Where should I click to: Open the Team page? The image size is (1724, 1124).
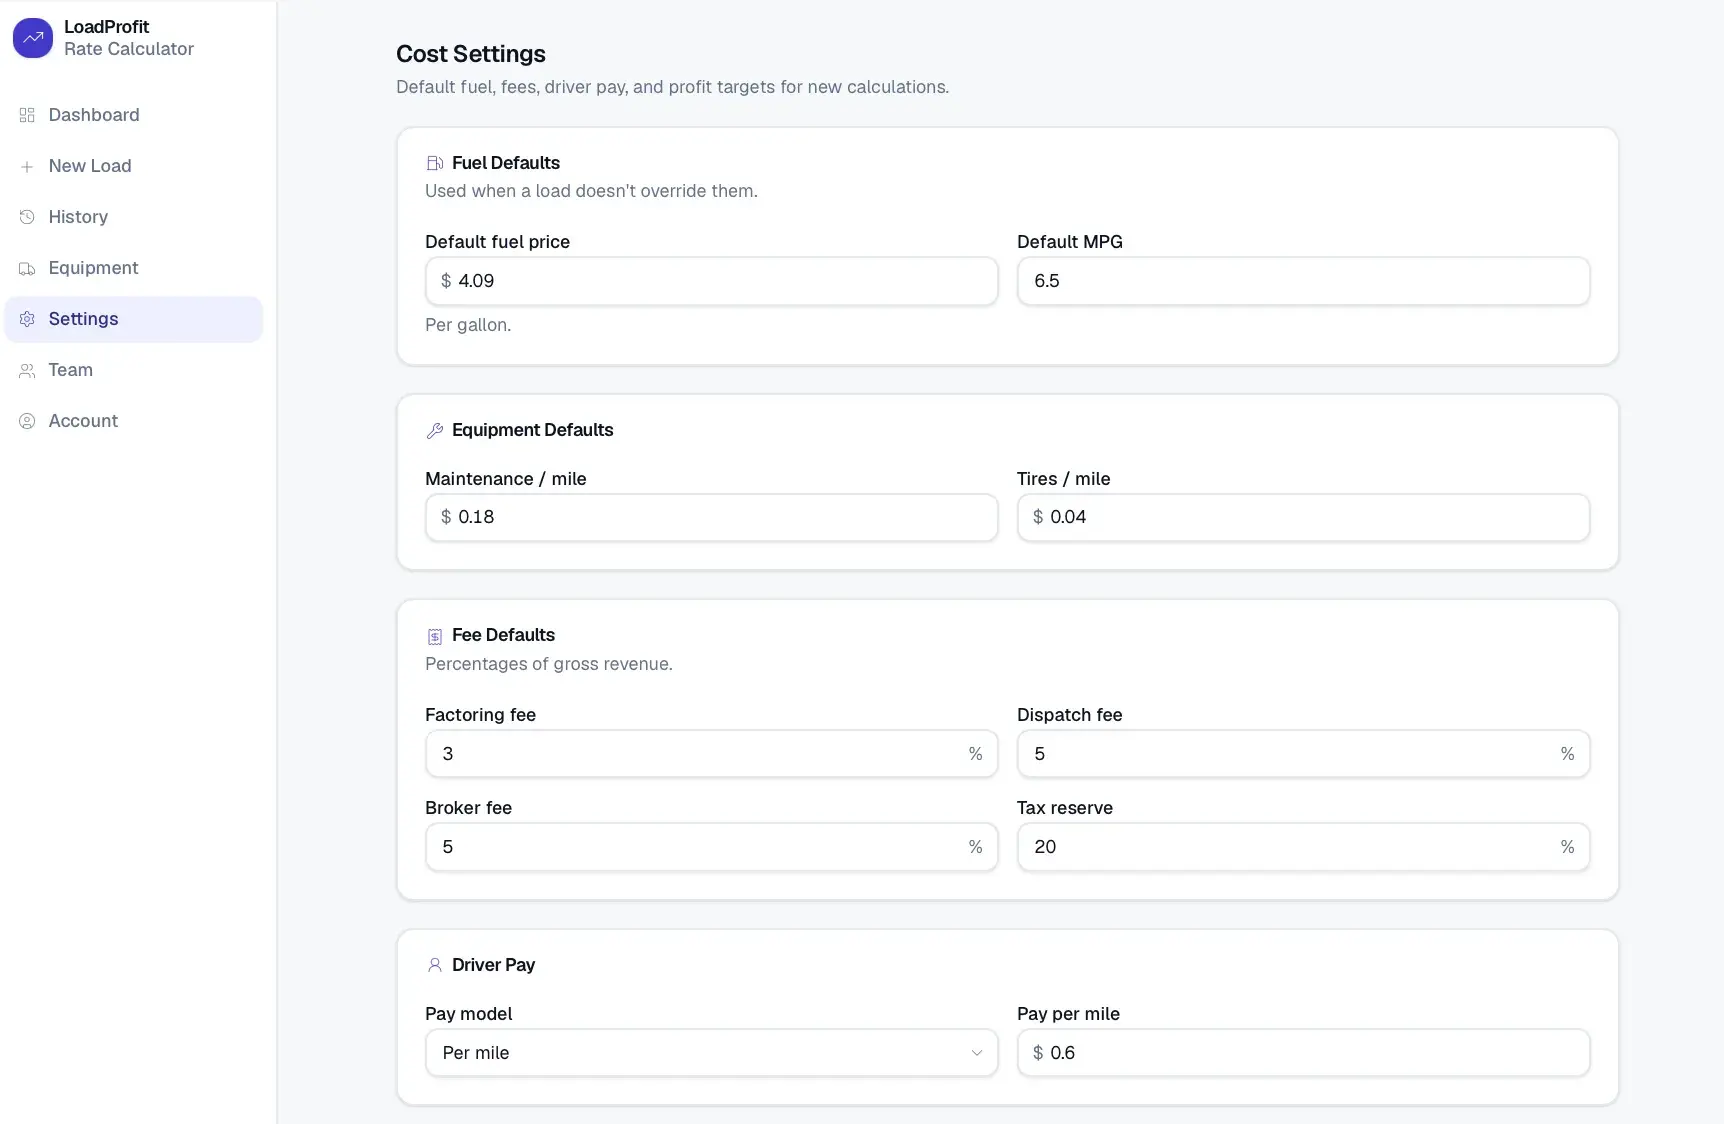click(x=134, y=370)
